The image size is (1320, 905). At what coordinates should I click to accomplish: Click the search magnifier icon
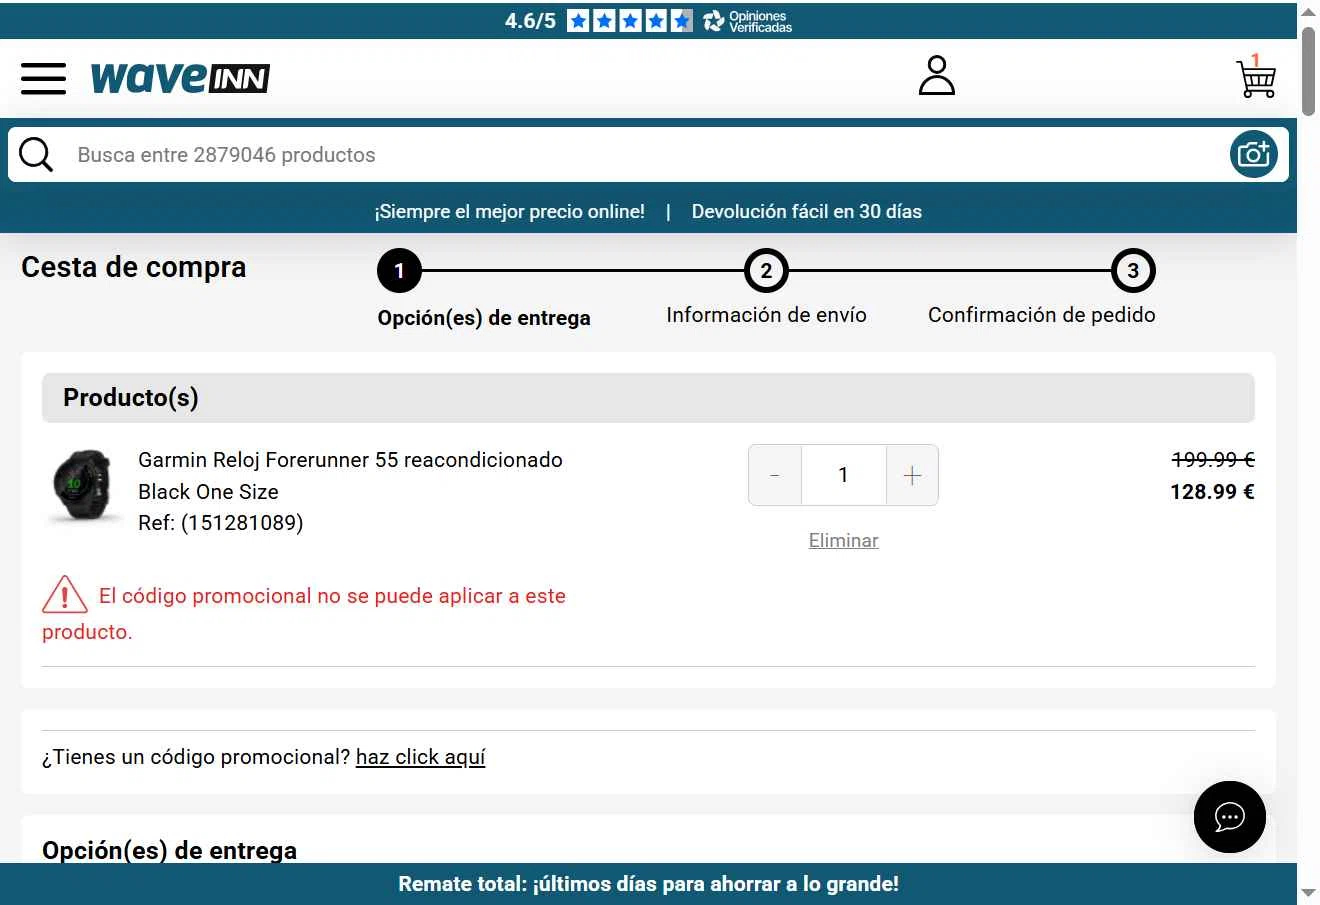point(36,155)
